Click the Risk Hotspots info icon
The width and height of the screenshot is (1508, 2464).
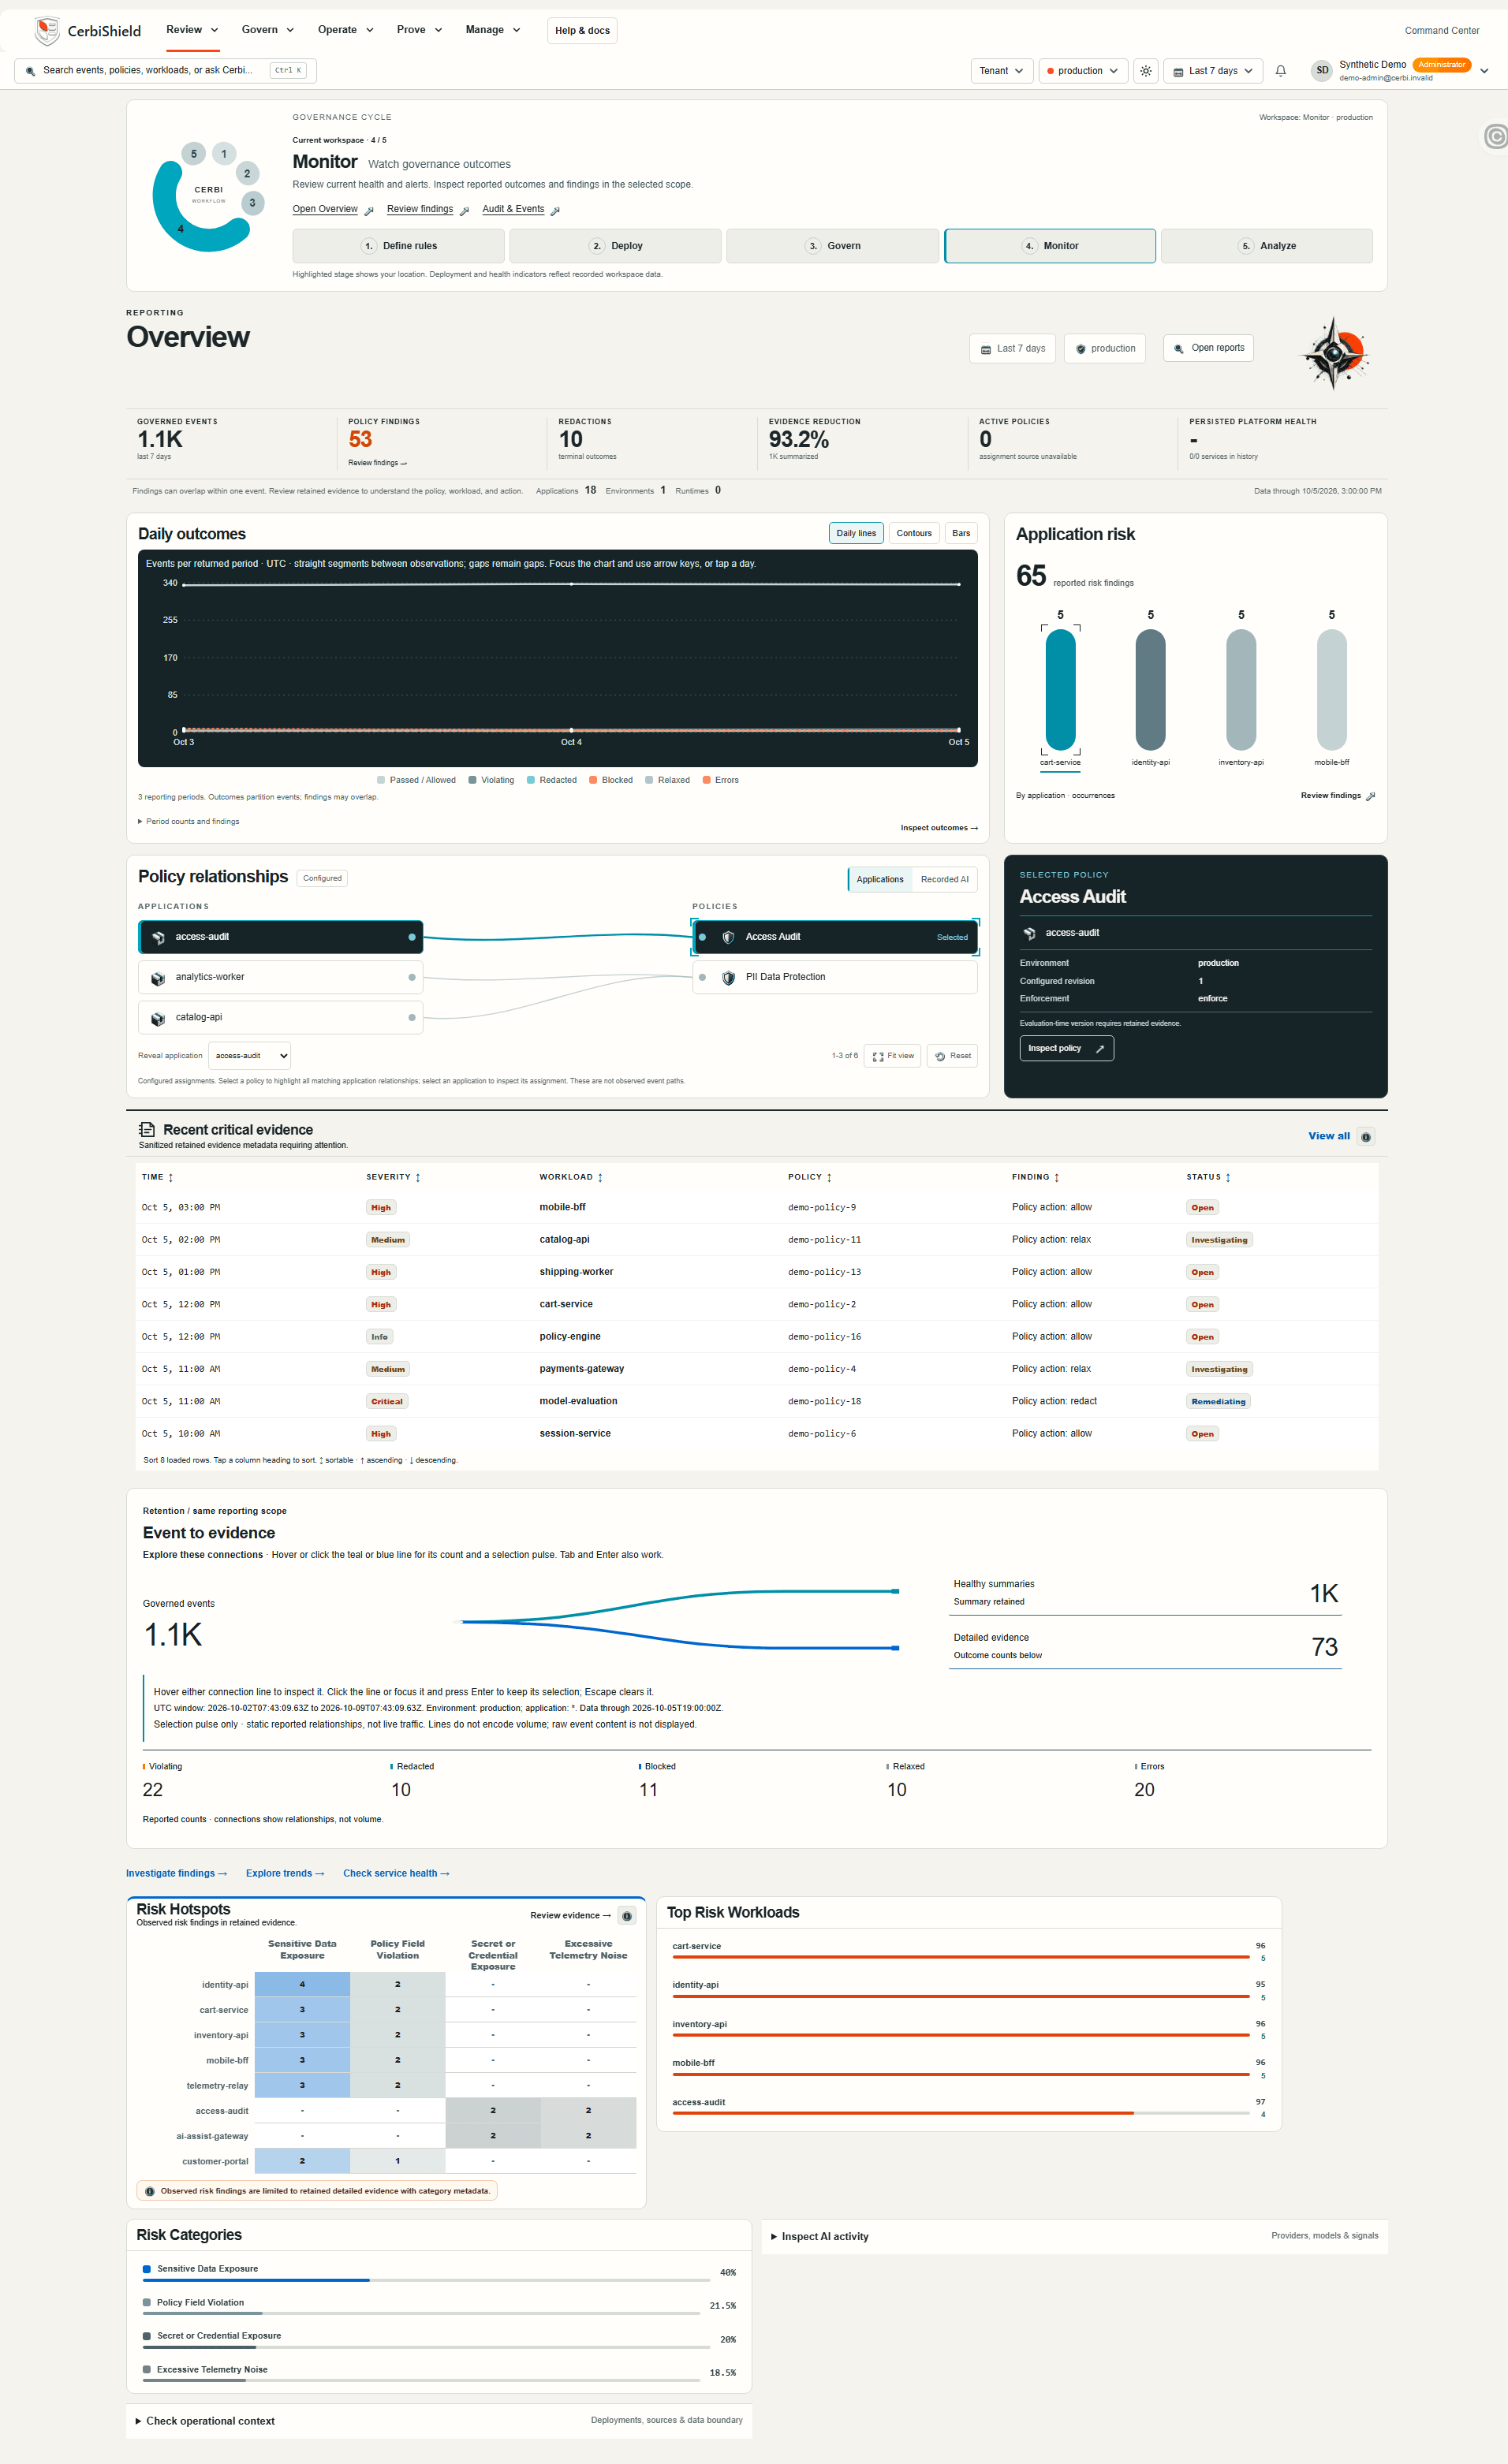(x=627, y=1916)
